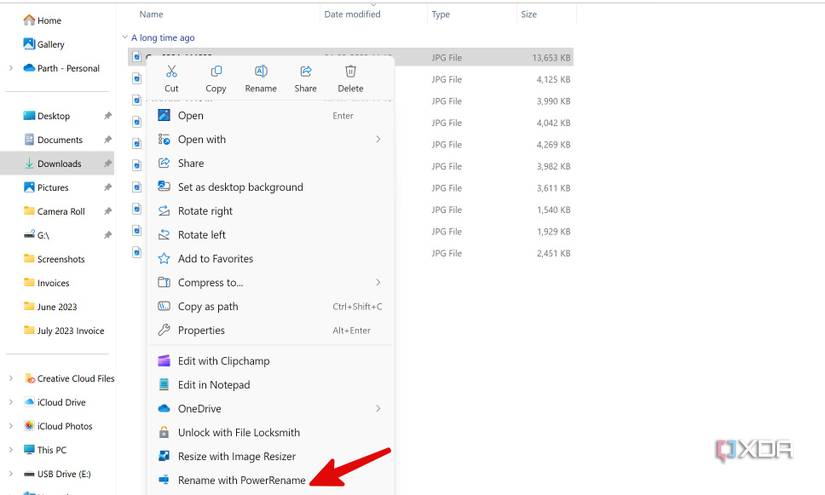This screenshot has height=495, width=825.
Task: Click the Rename icon at menu top
Action: click(x=261, y=72)
